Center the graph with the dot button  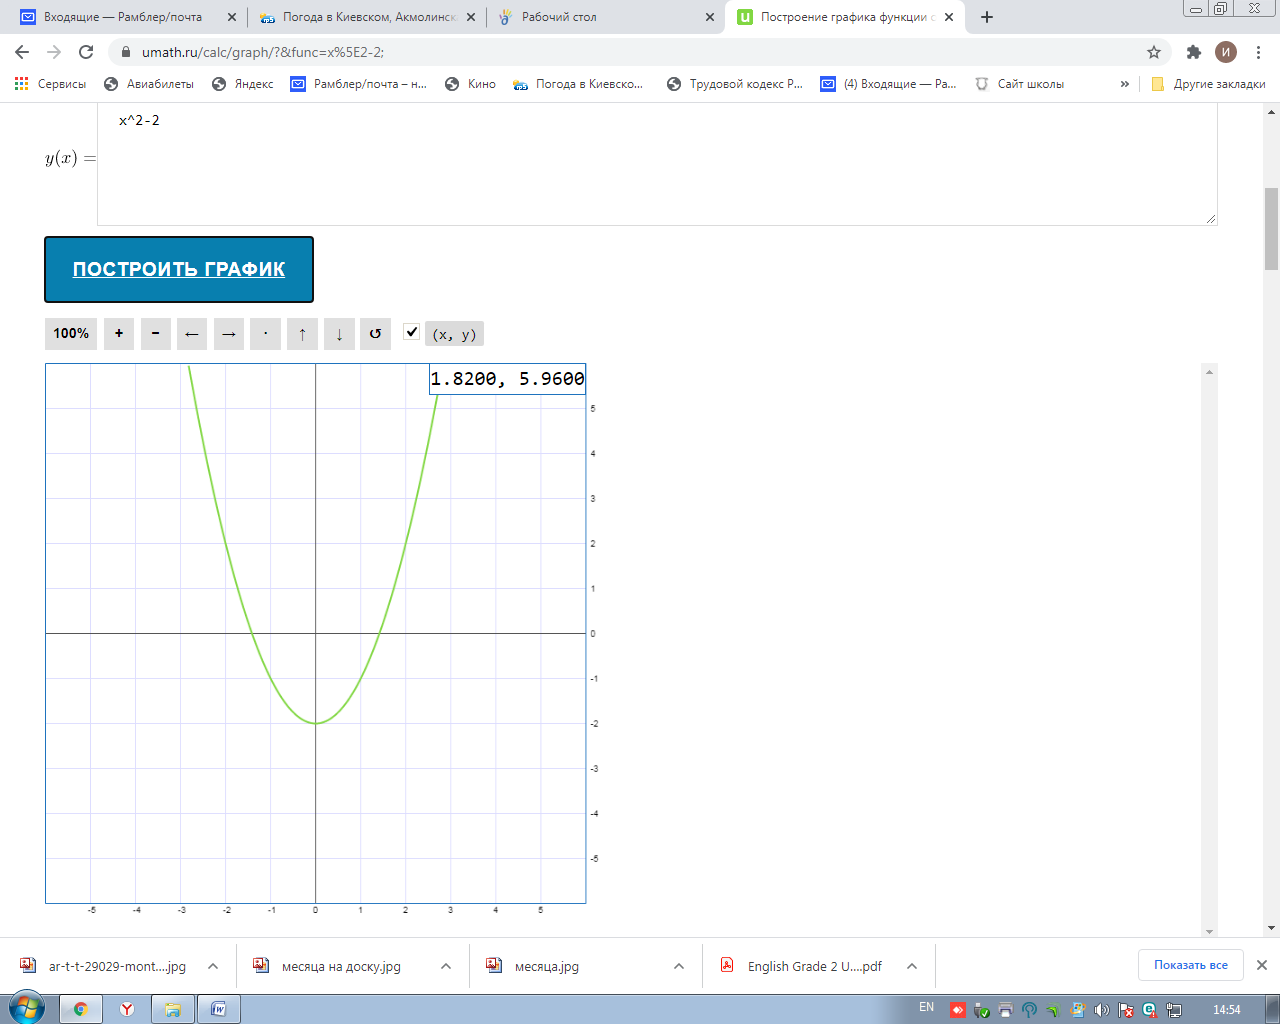[x=265, y=334]
